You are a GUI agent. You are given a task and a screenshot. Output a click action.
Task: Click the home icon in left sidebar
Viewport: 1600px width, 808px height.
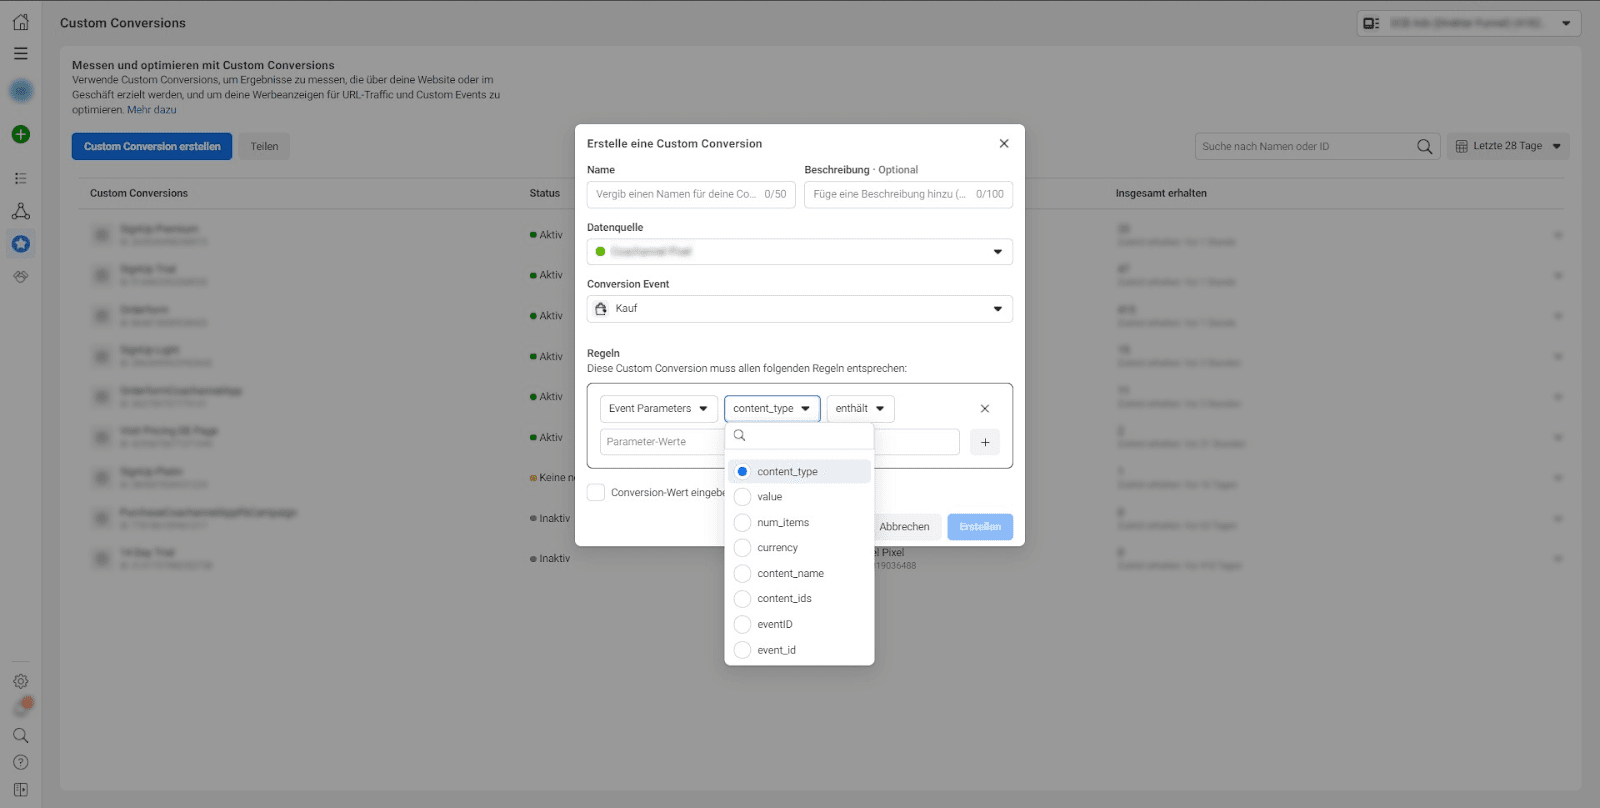(20, 22)
